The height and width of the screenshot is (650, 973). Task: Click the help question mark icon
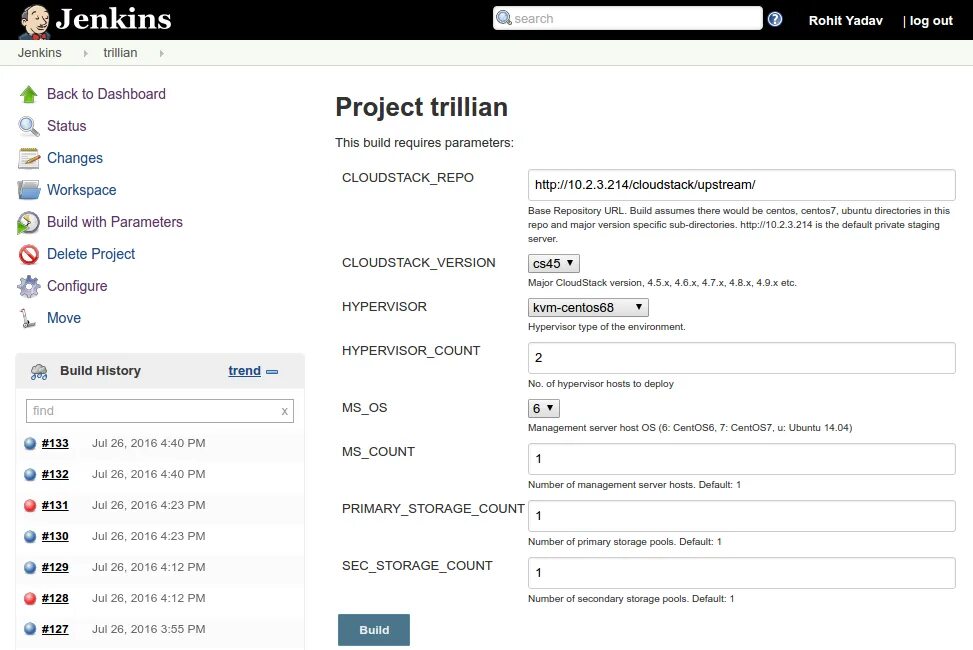[774, 19]
